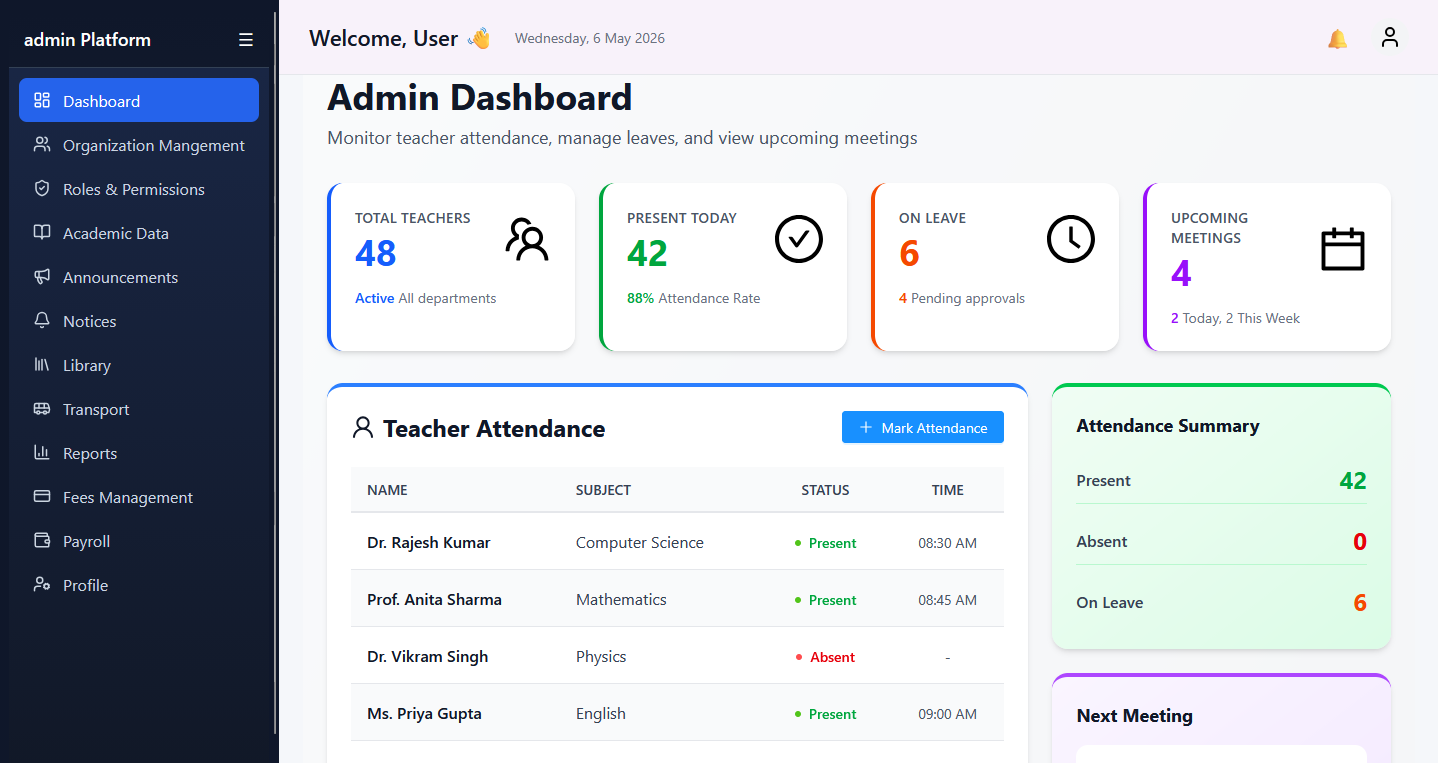Click the Dashboard grid icon in sidebar

click(x=42, y=100)
